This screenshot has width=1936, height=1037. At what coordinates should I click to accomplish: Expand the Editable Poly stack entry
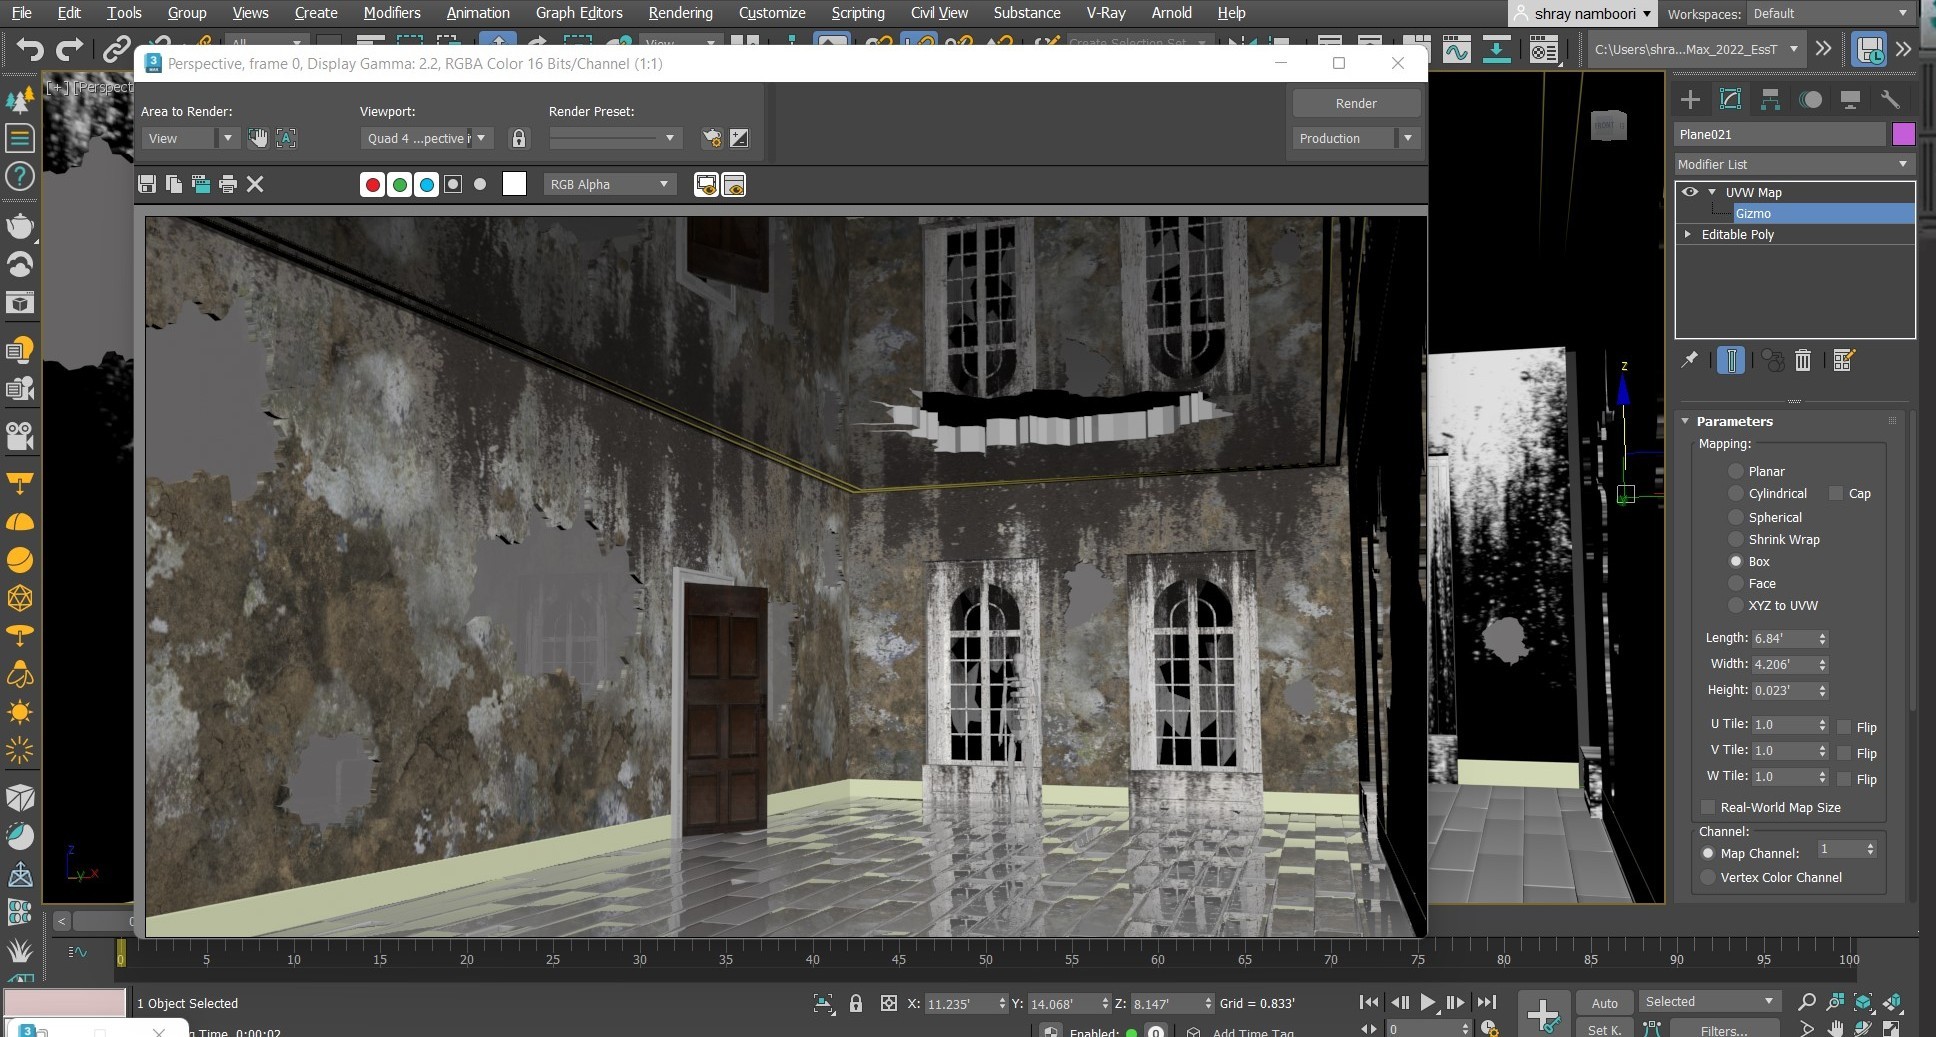coord(1688,234)
